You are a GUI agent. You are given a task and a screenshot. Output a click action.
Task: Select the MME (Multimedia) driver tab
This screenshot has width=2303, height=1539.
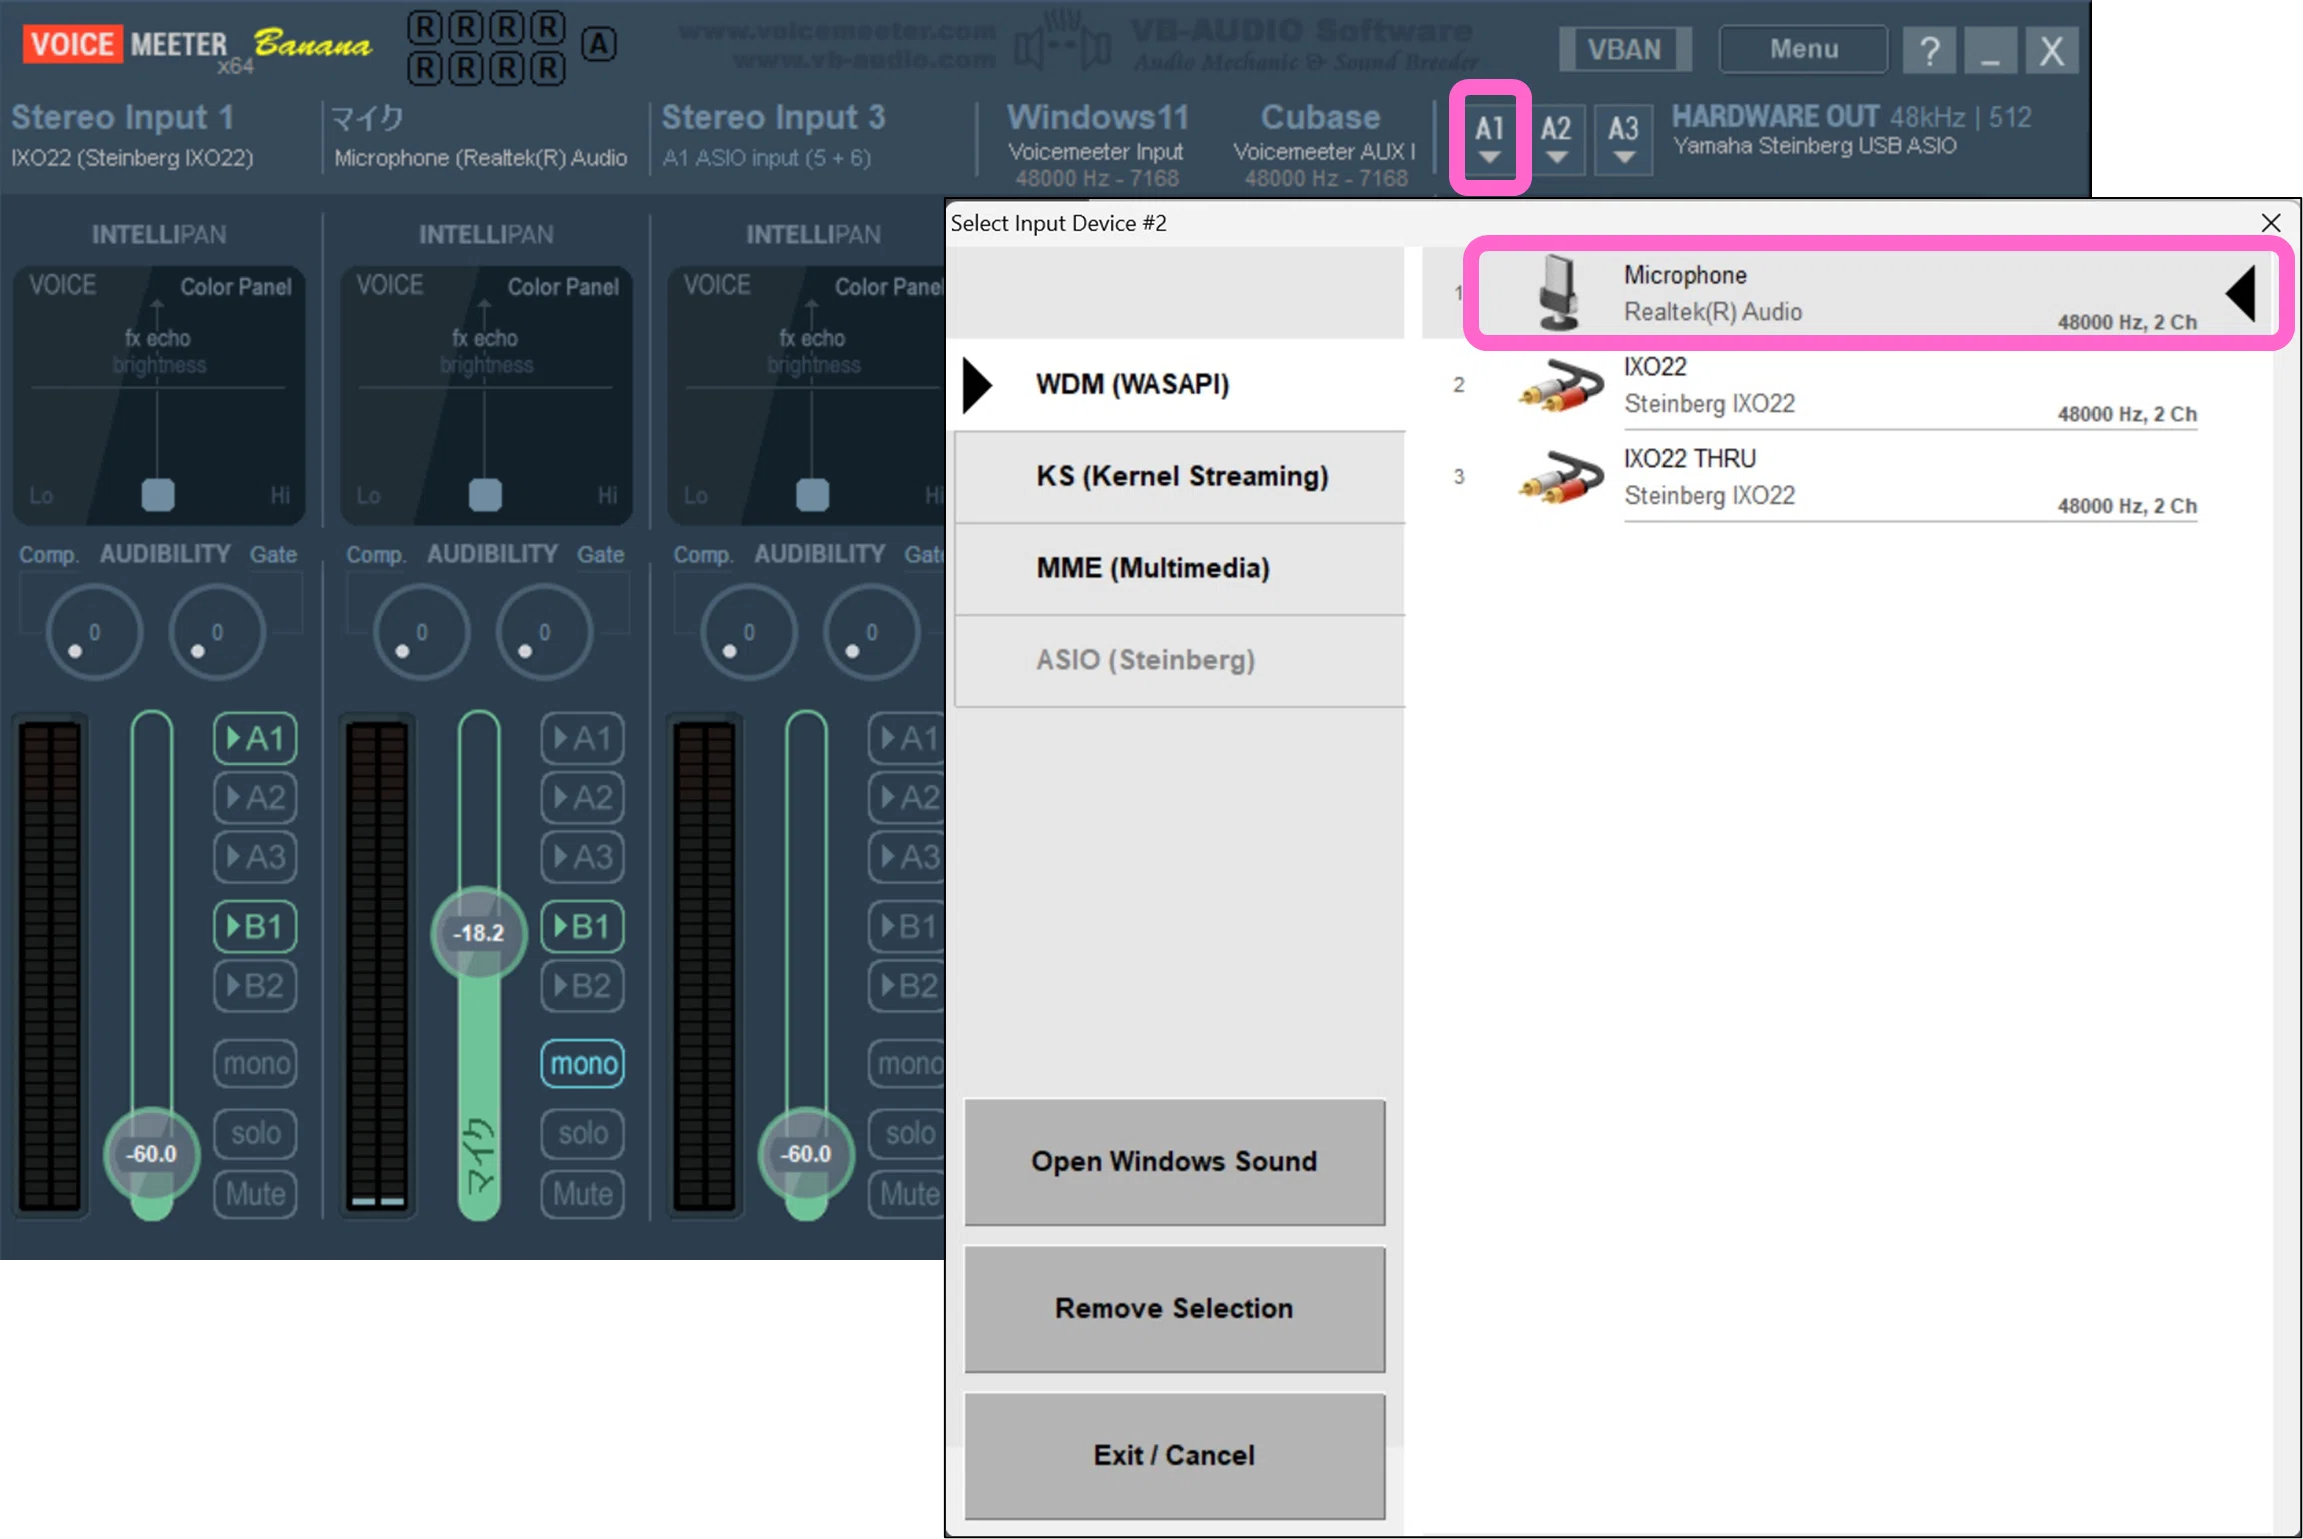1180,569
